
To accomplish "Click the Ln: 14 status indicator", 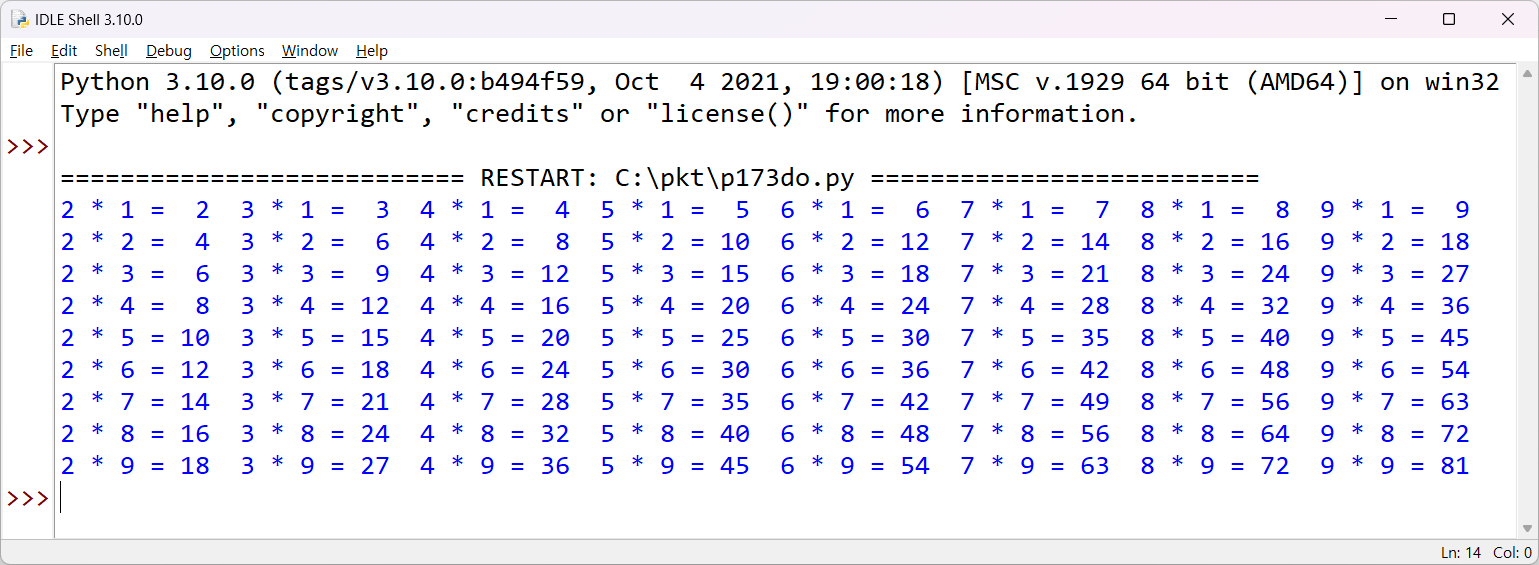I will [x=1461, y=552].
